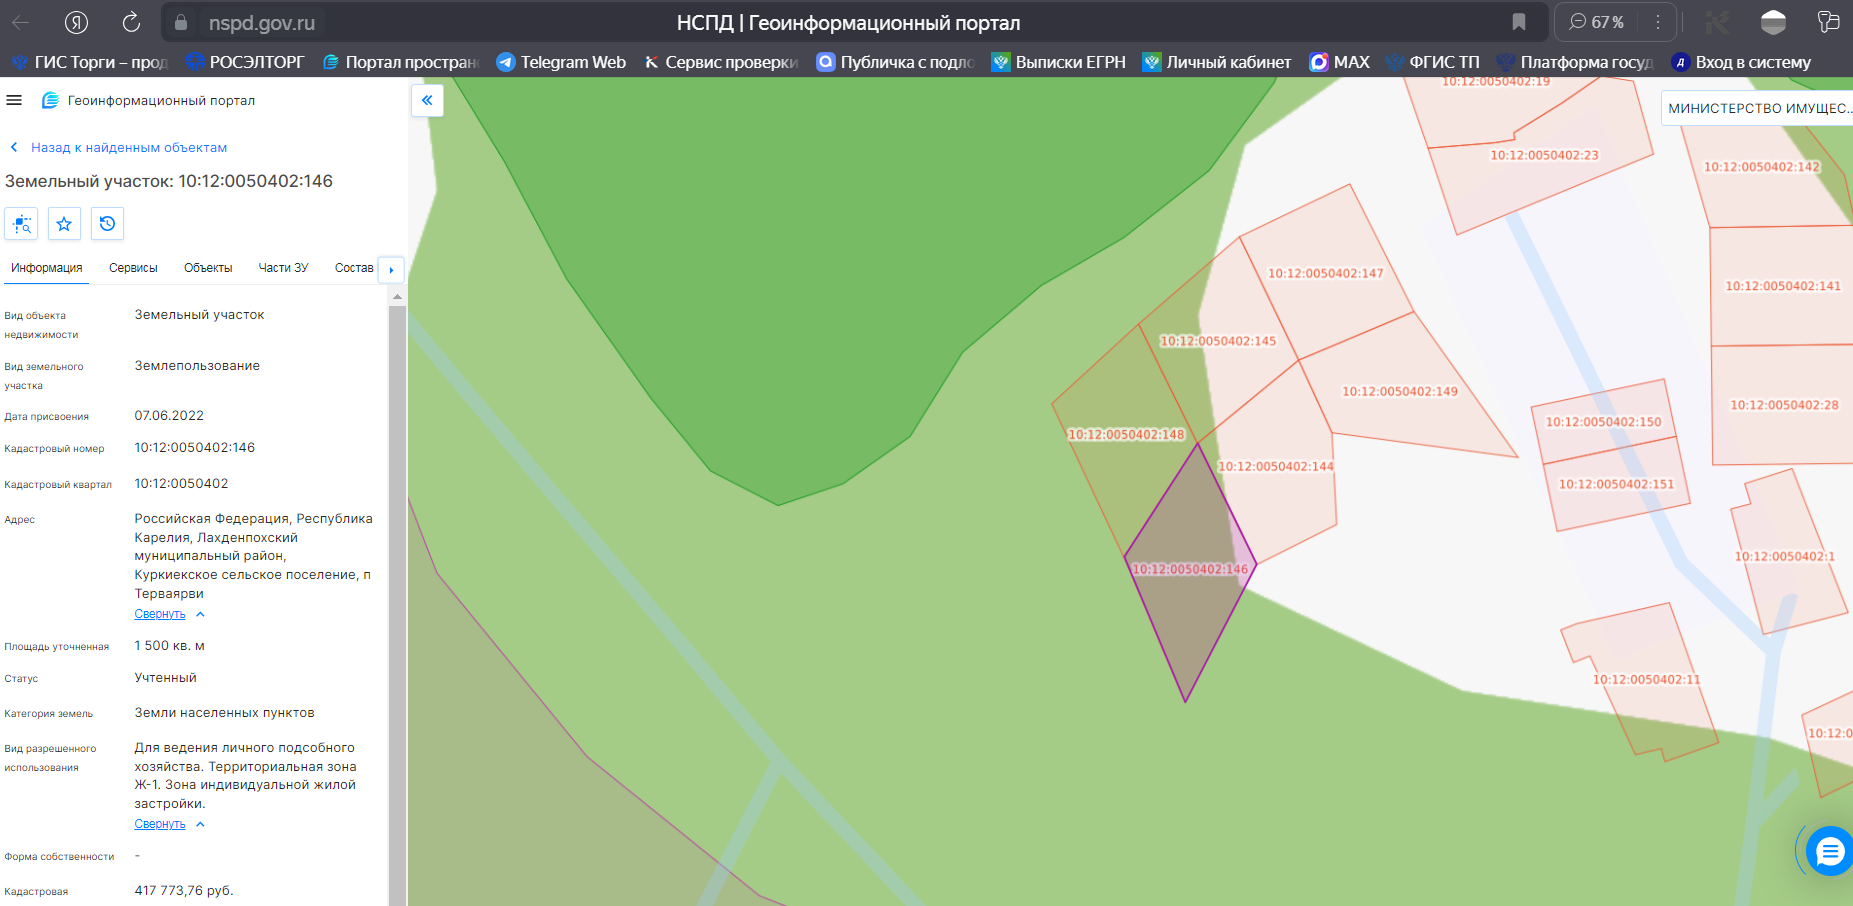Collapse the side panel with the double chevron
The width and height of the screenshot is (1853, 906).
pyautogui.click(x=427, y=100)
